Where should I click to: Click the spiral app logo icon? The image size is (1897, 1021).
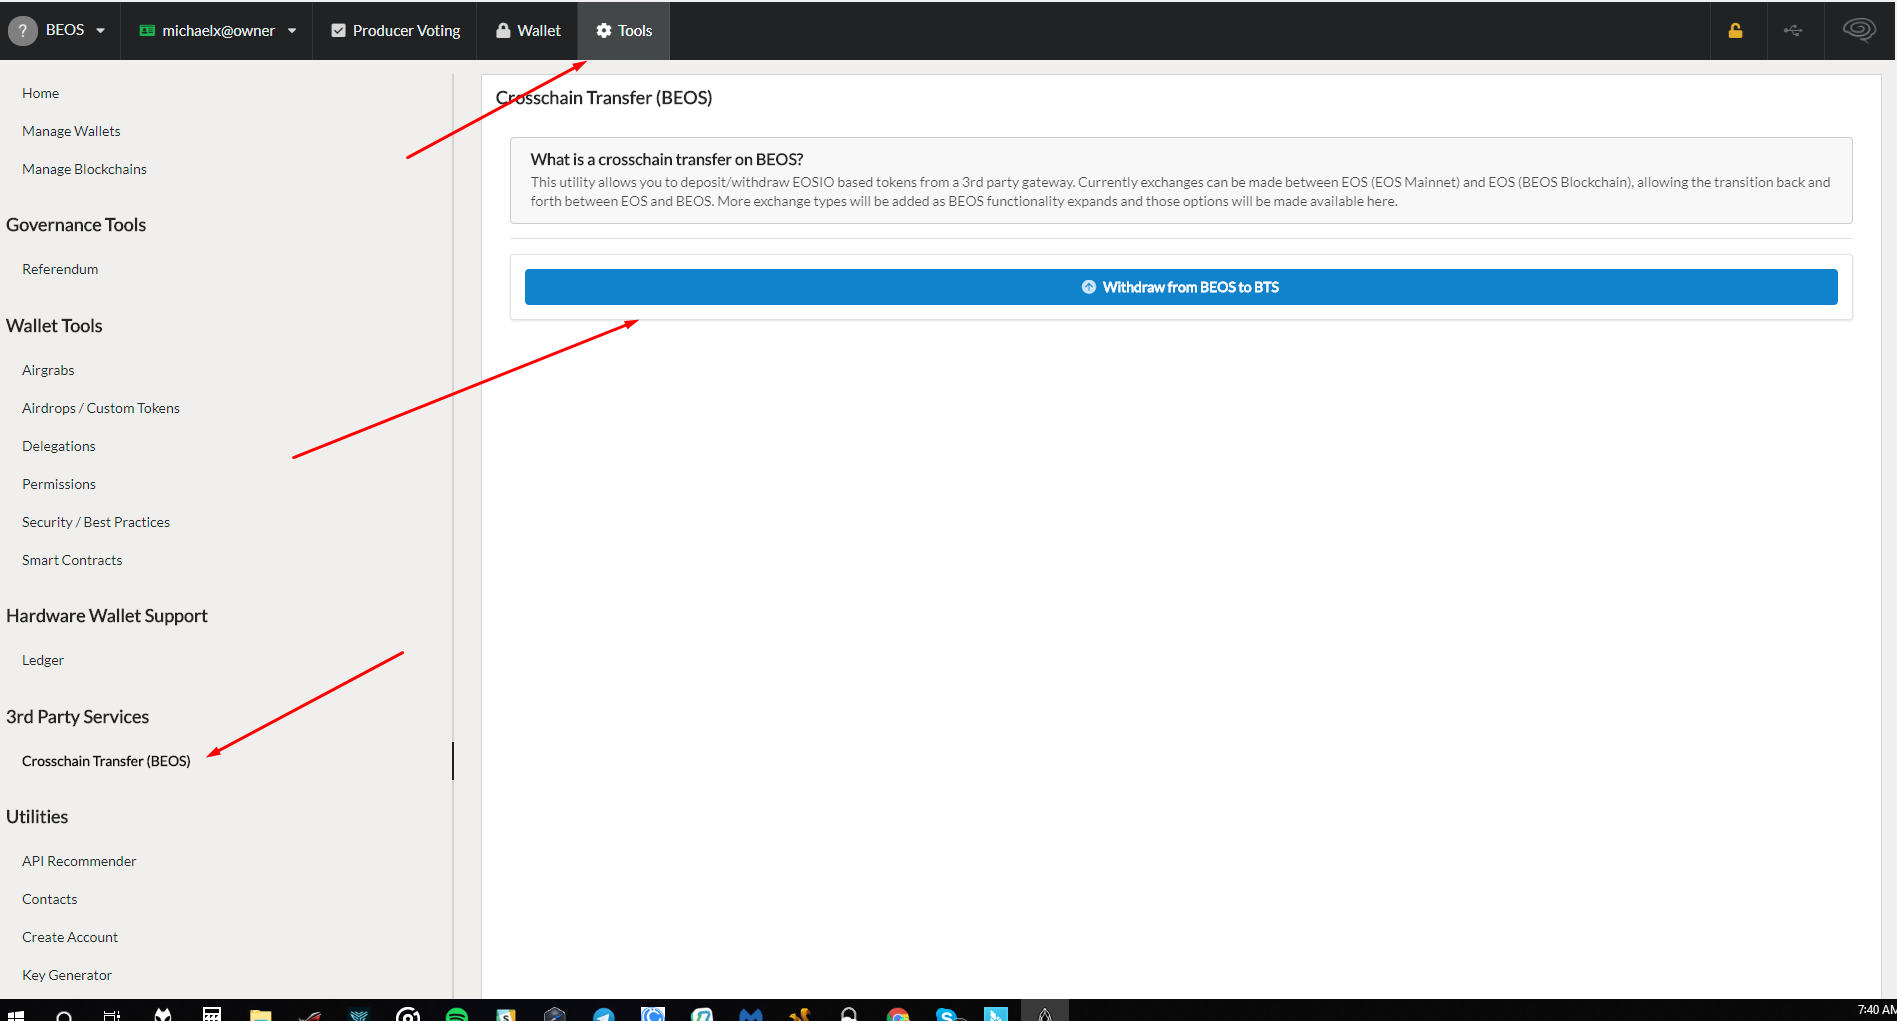pos(1859,30)
